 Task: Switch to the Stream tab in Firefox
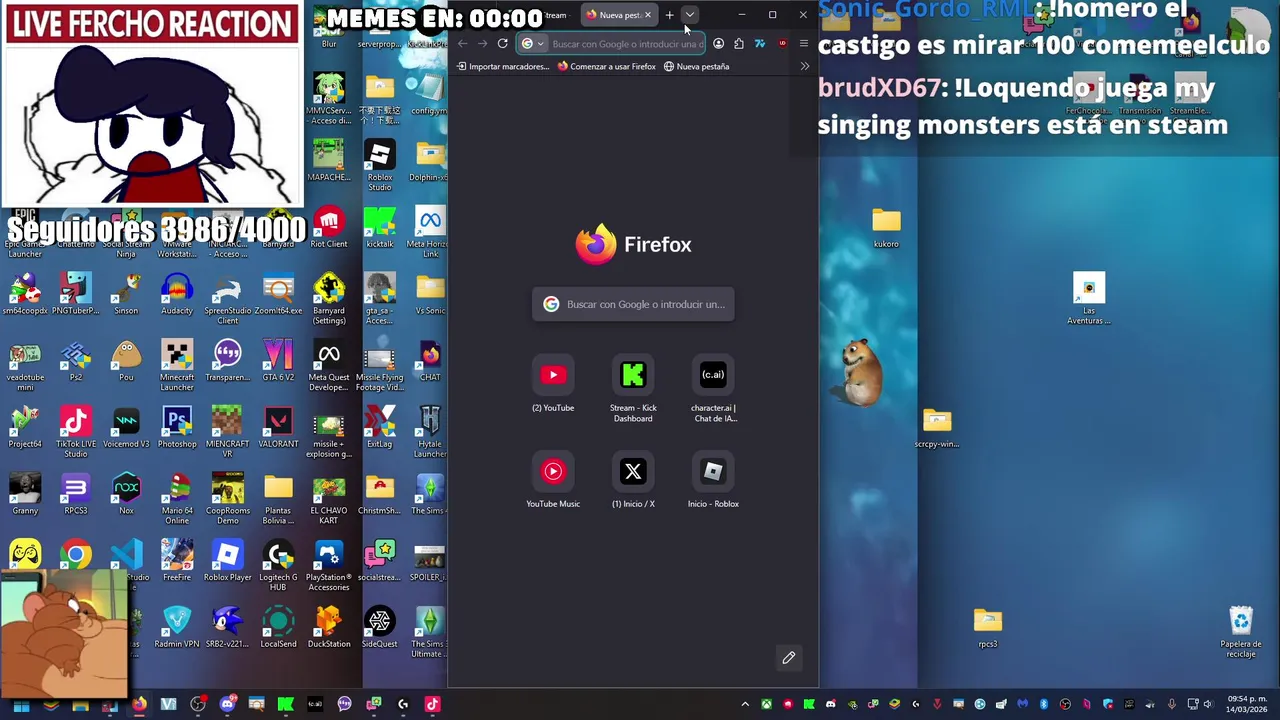coord(554,15)
